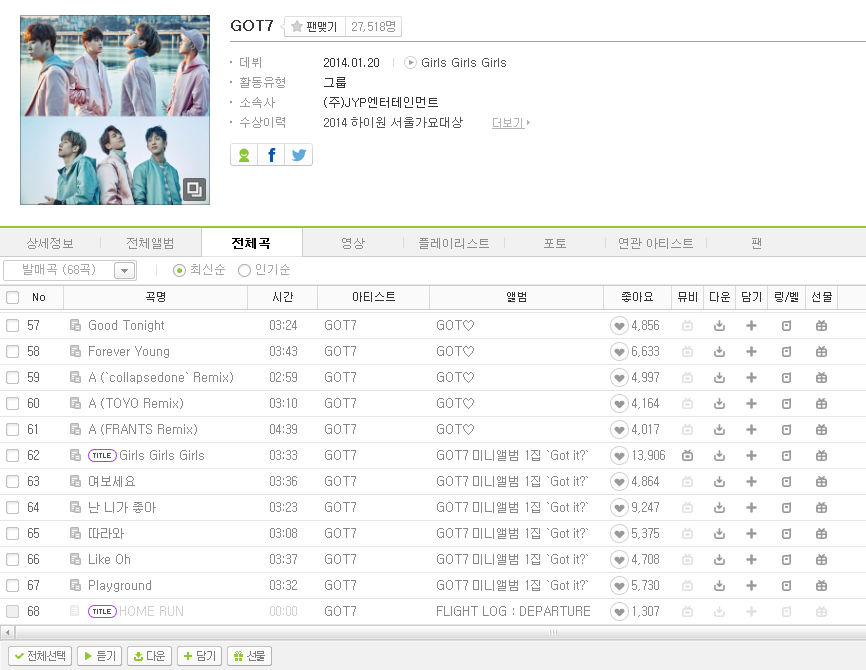Switch to 상세정보 tab

click(50, 243)
